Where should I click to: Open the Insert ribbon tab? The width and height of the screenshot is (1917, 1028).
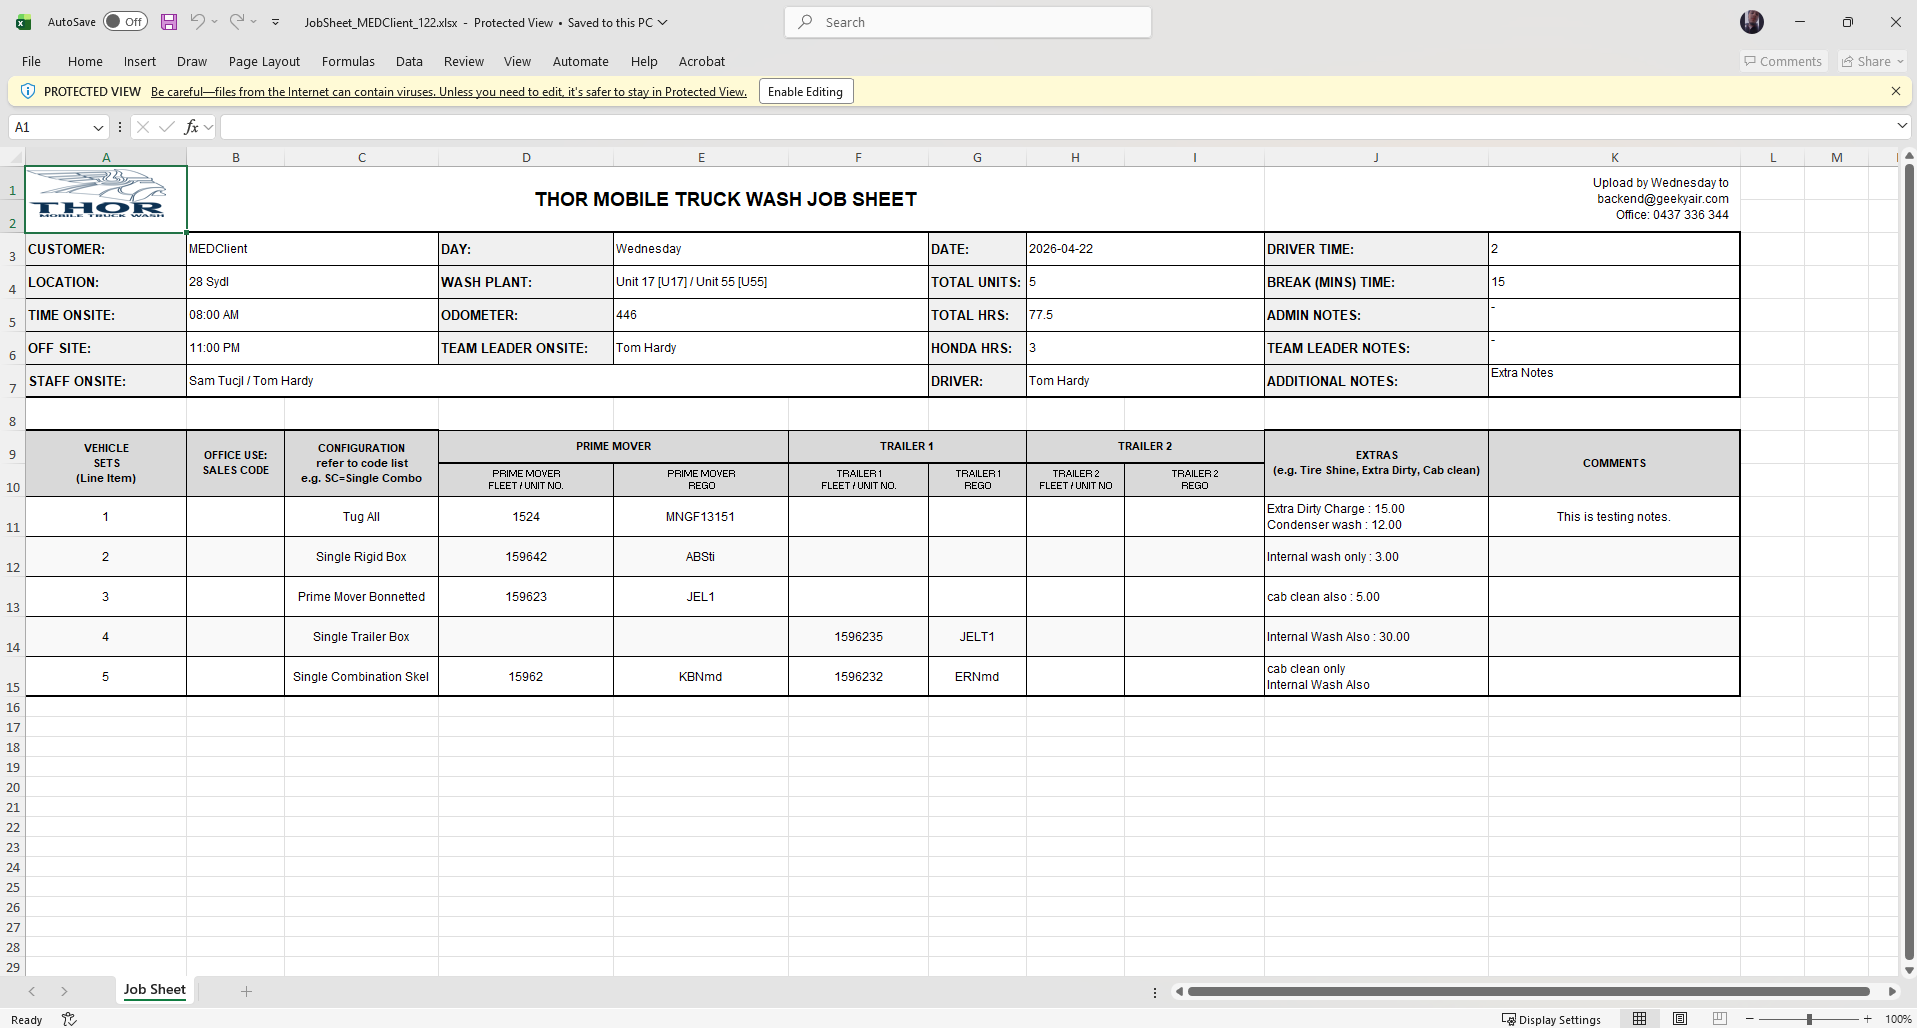click(140, 61)
